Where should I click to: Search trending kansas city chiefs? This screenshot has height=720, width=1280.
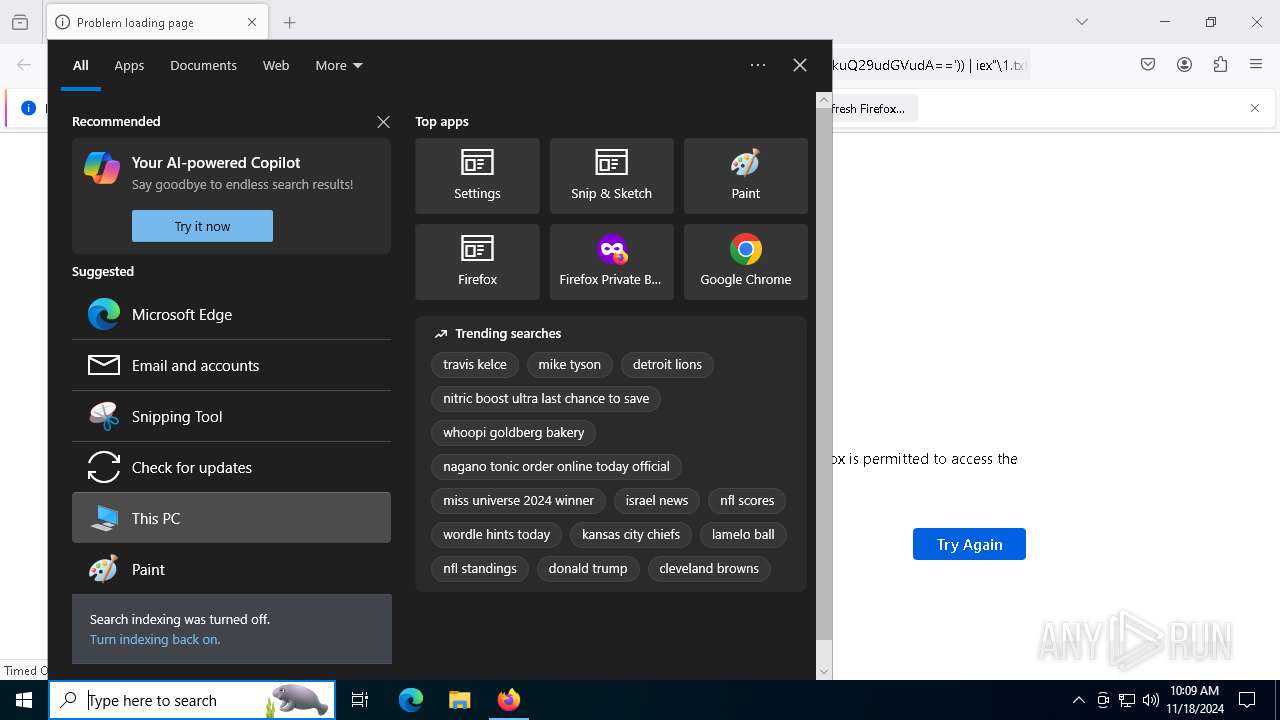click(x=631, y=535)
